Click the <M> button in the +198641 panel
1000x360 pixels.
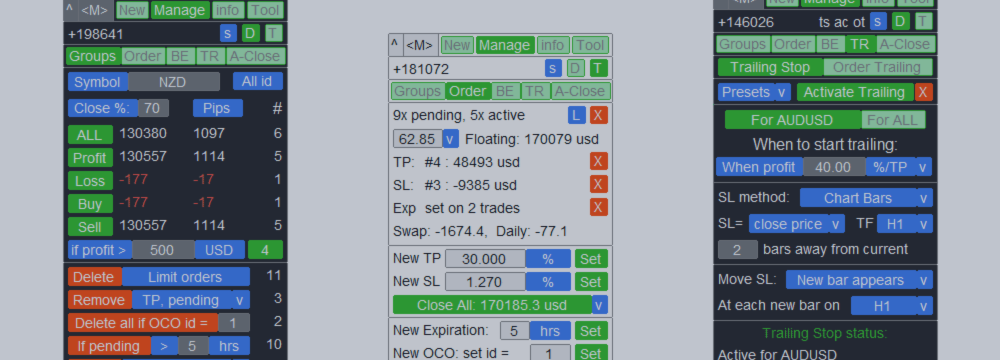[x=94, y=10]
